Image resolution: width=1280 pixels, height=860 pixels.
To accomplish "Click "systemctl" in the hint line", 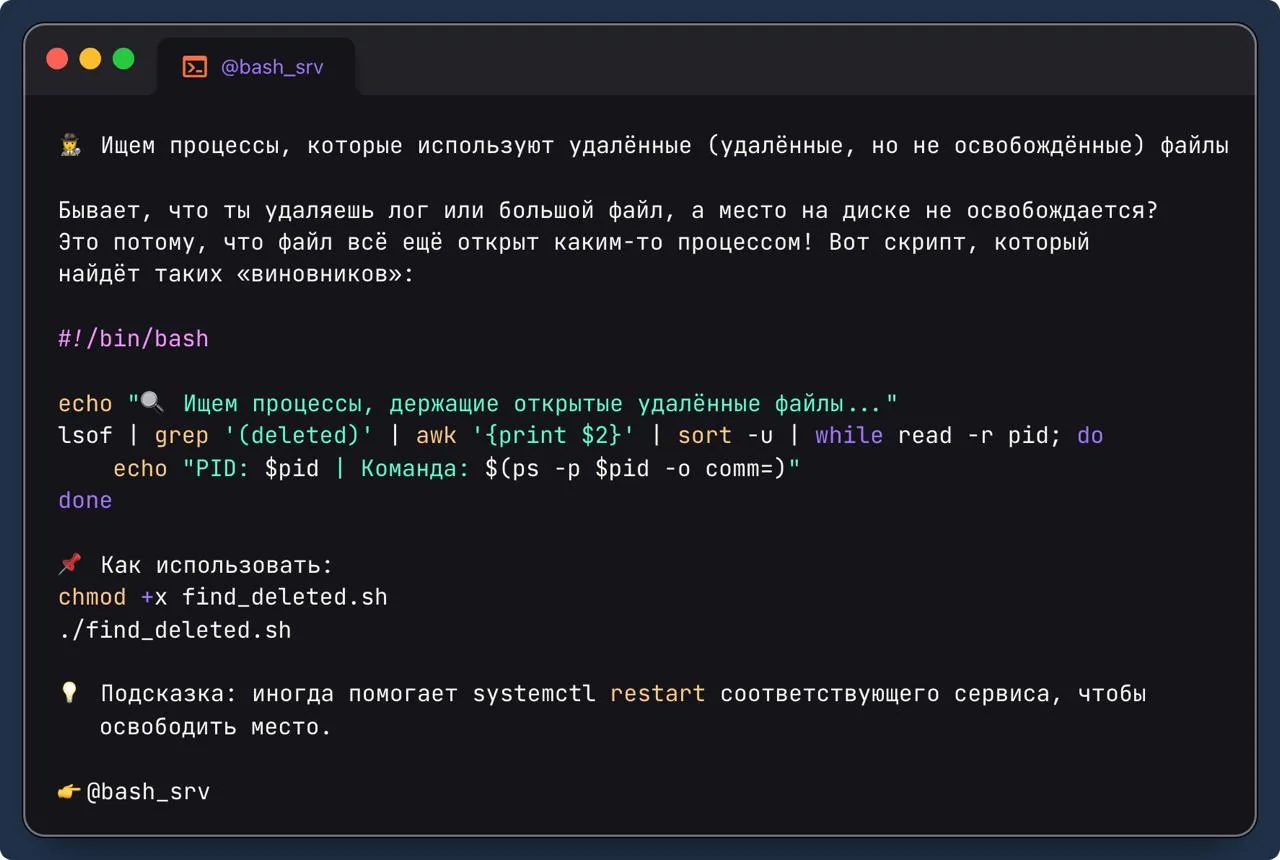I will pyautogui.click(x=534, y=694).
